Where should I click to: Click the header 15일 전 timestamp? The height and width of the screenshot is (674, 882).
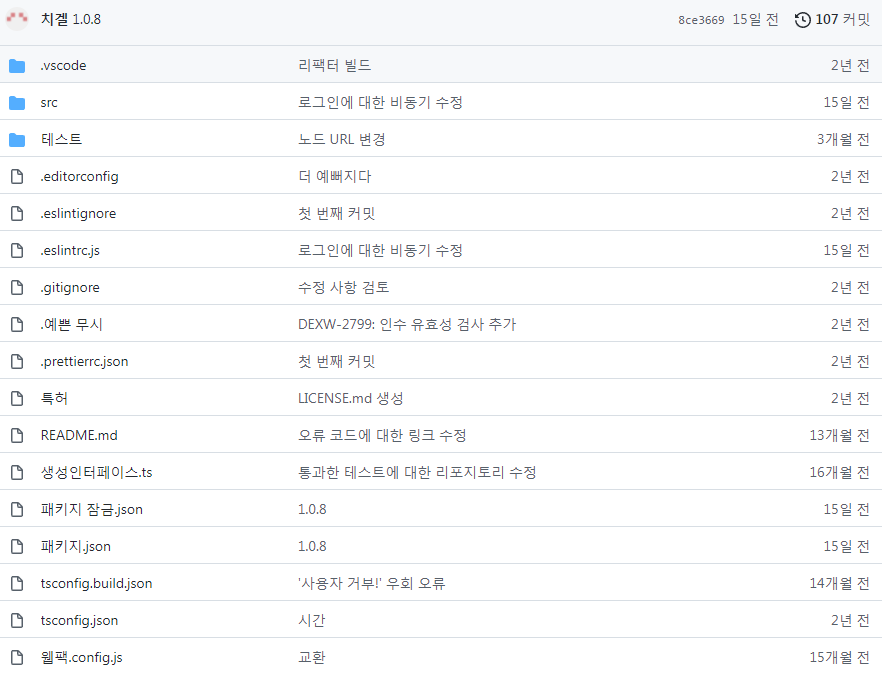[x=755, y=20]
